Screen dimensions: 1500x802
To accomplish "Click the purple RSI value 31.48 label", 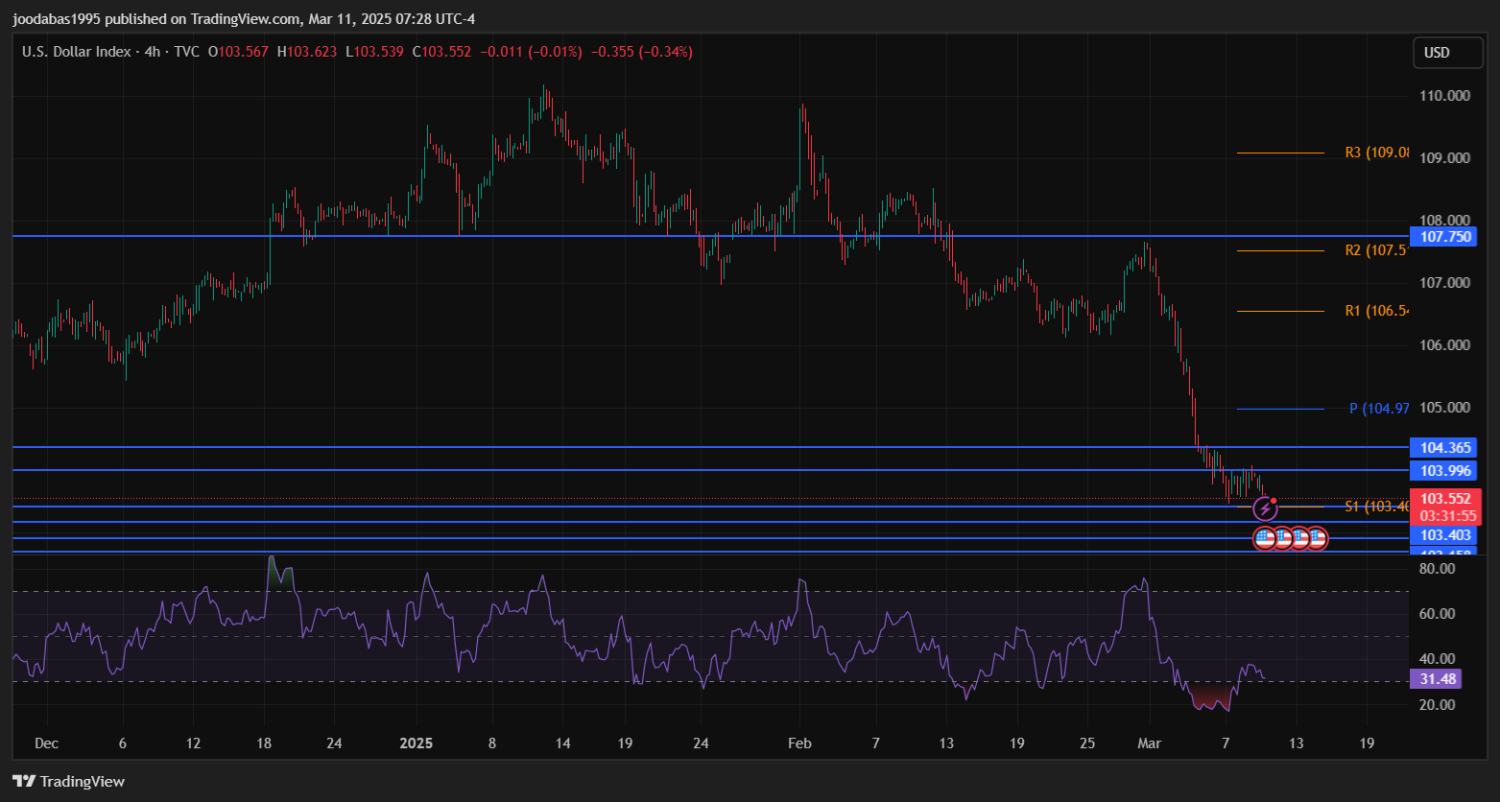I will coord(1435,679).
